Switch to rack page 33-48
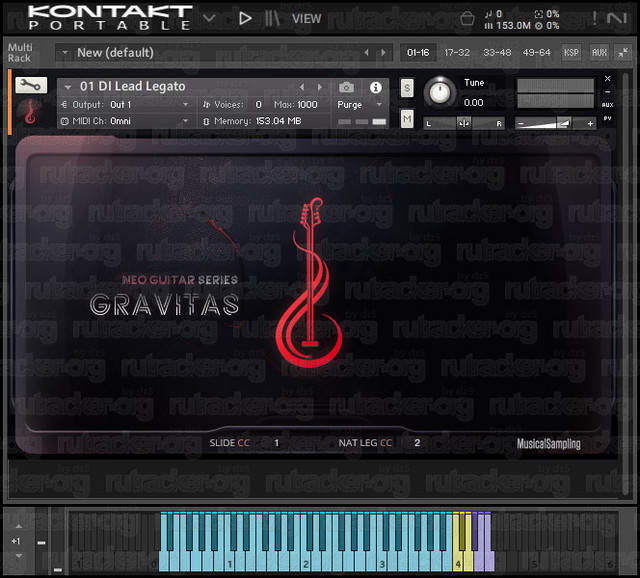This screenshot has height=578, width=640. (x=497, y=53)
